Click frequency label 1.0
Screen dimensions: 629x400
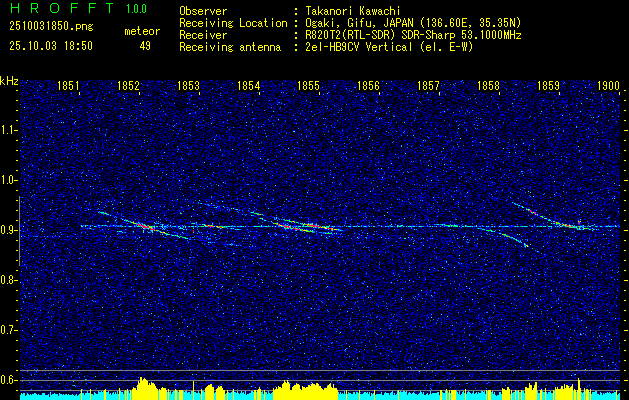point(7,181)
